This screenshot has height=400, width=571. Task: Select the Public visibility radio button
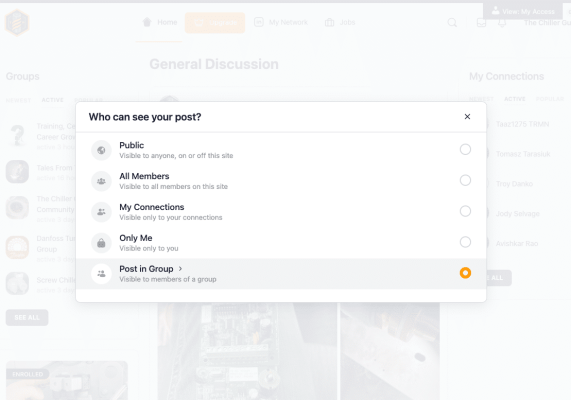pyautogui.click(x=465, y=149)
